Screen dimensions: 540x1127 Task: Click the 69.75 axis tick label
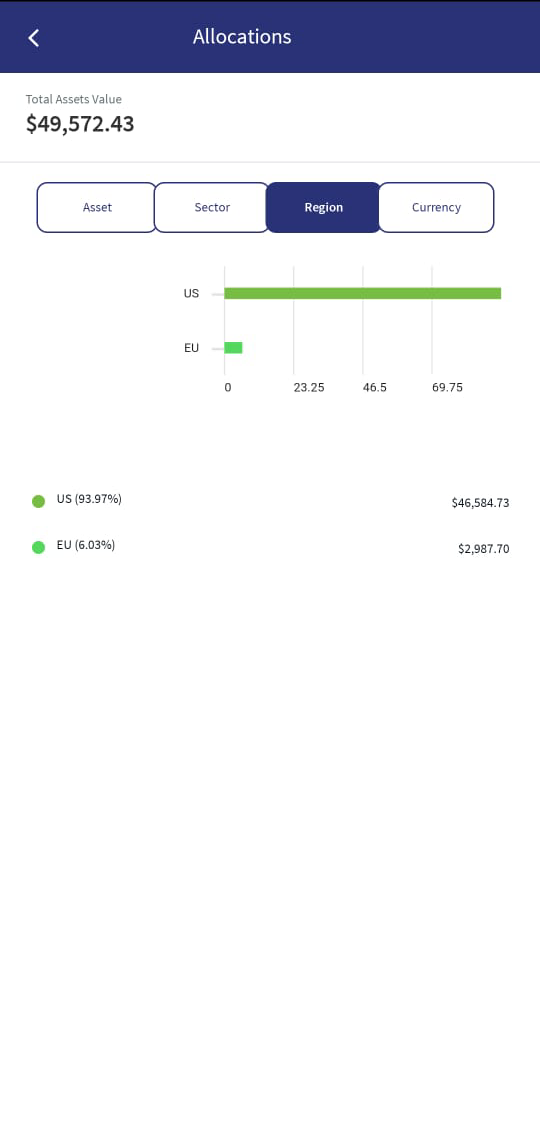click(x=447, y=387)
